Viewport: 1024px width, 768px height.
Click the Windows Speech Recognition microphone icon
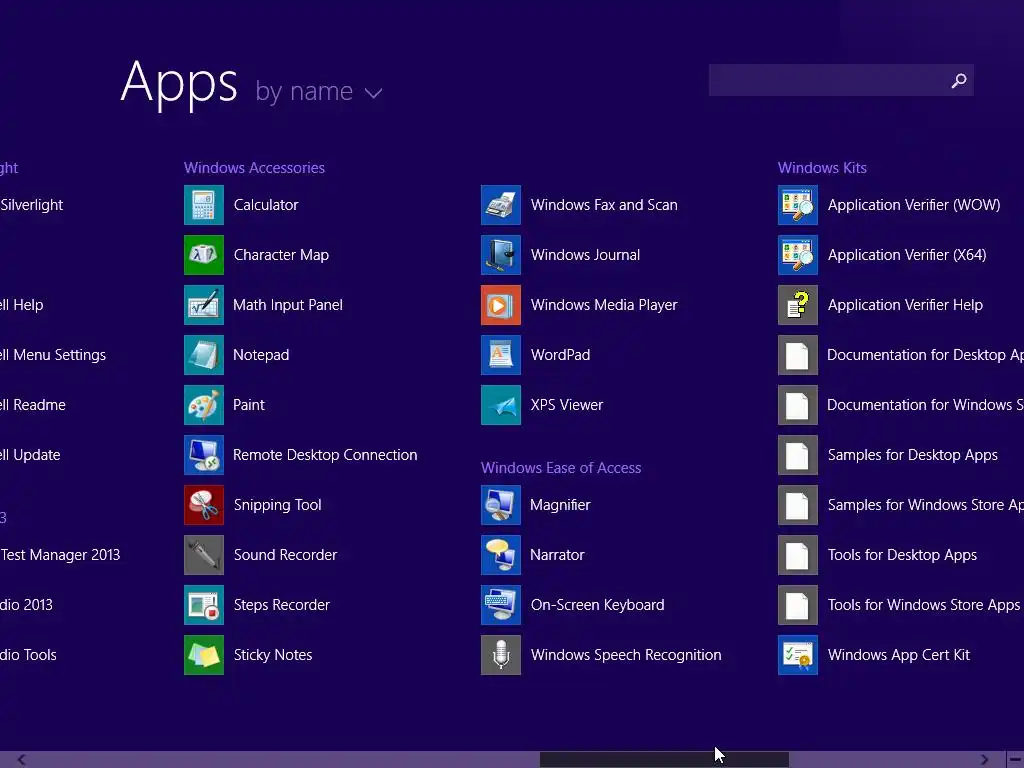coord(501,655)
